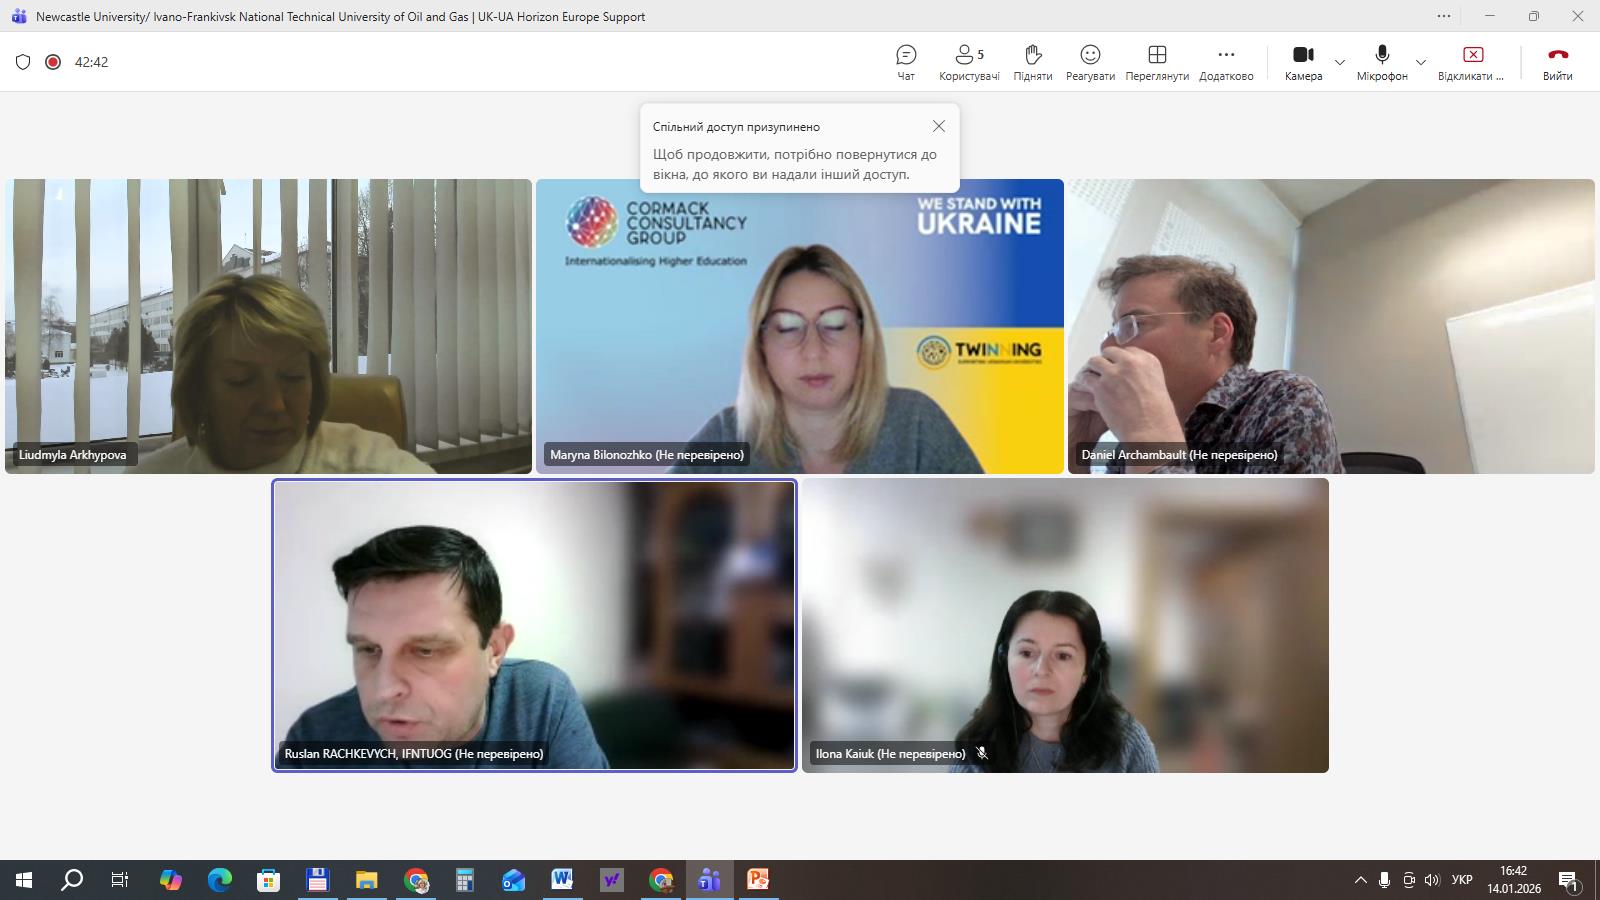
Task: Show hidden system tray icons chevron
Action: click(x=1360, y=880)
